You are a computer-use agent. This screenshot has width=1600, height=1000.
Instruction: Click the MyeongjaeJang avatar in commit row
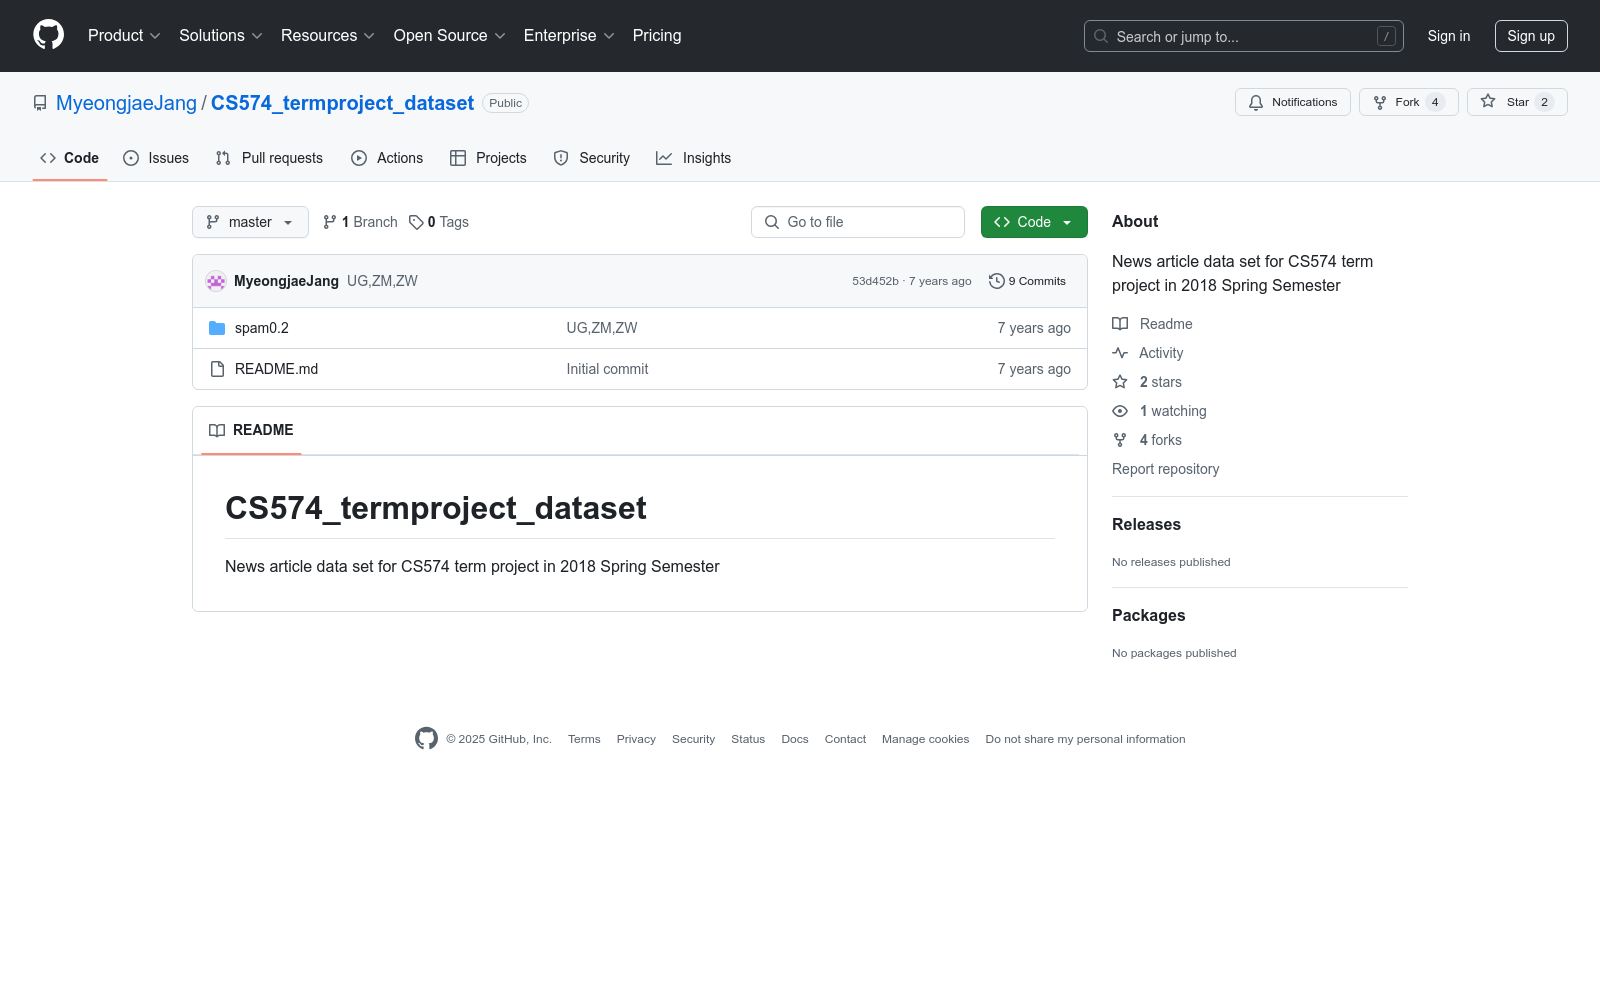tap(216, 281)
